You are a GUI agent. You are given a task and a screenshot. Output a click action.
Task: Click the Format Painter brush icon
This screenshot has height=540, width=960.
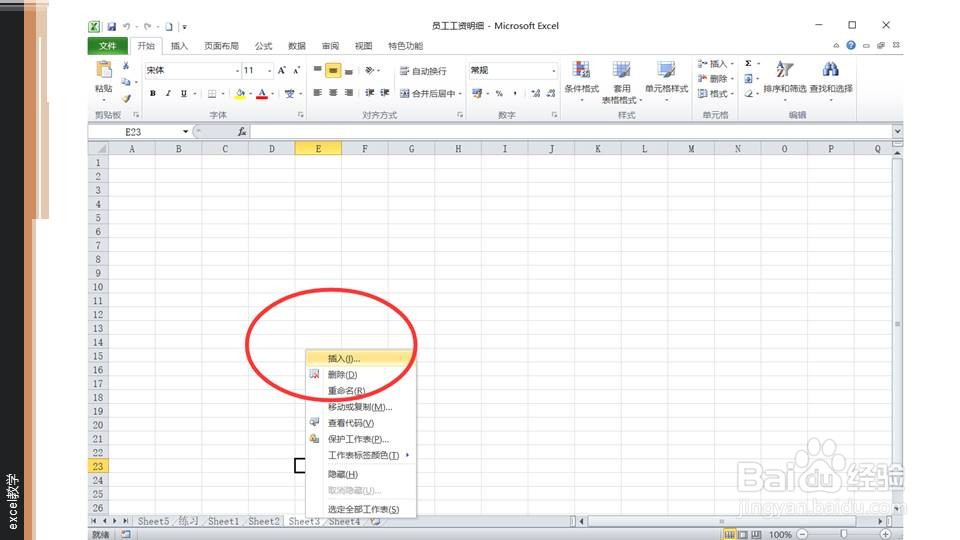126,97
